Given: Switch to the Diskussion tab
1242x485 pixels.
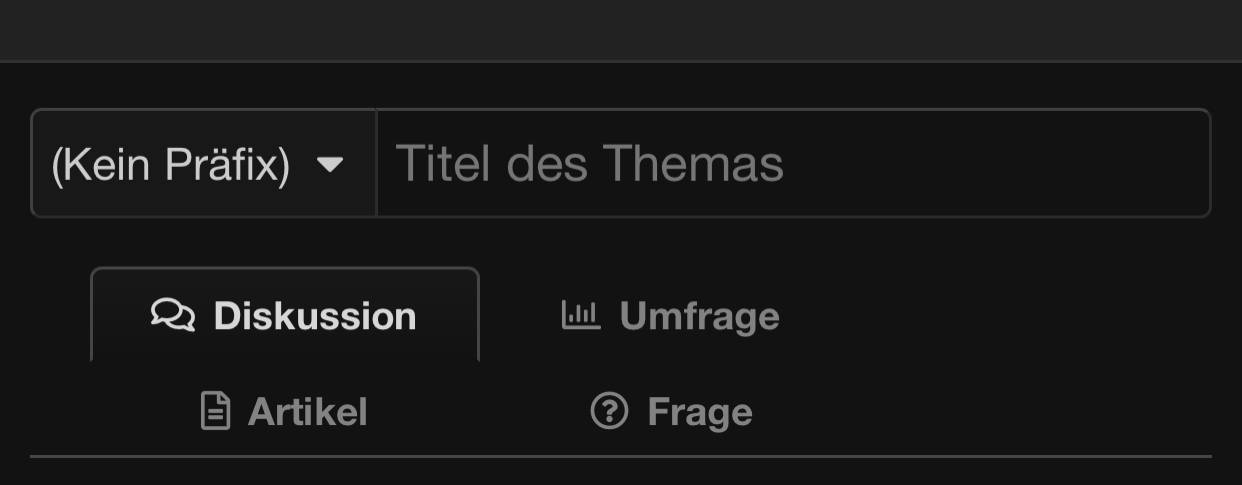Looking at the screenshot, I should point(285,315).
